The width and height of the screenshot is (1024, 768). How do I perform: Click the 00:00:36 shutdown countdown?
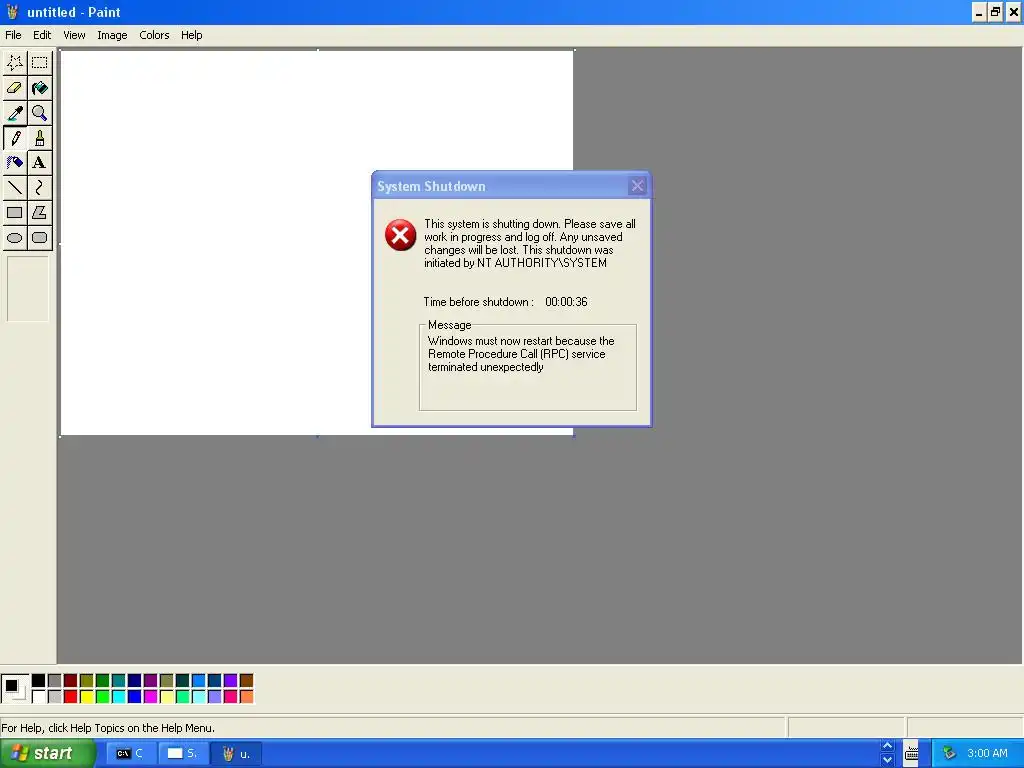(x=566, y=302)
